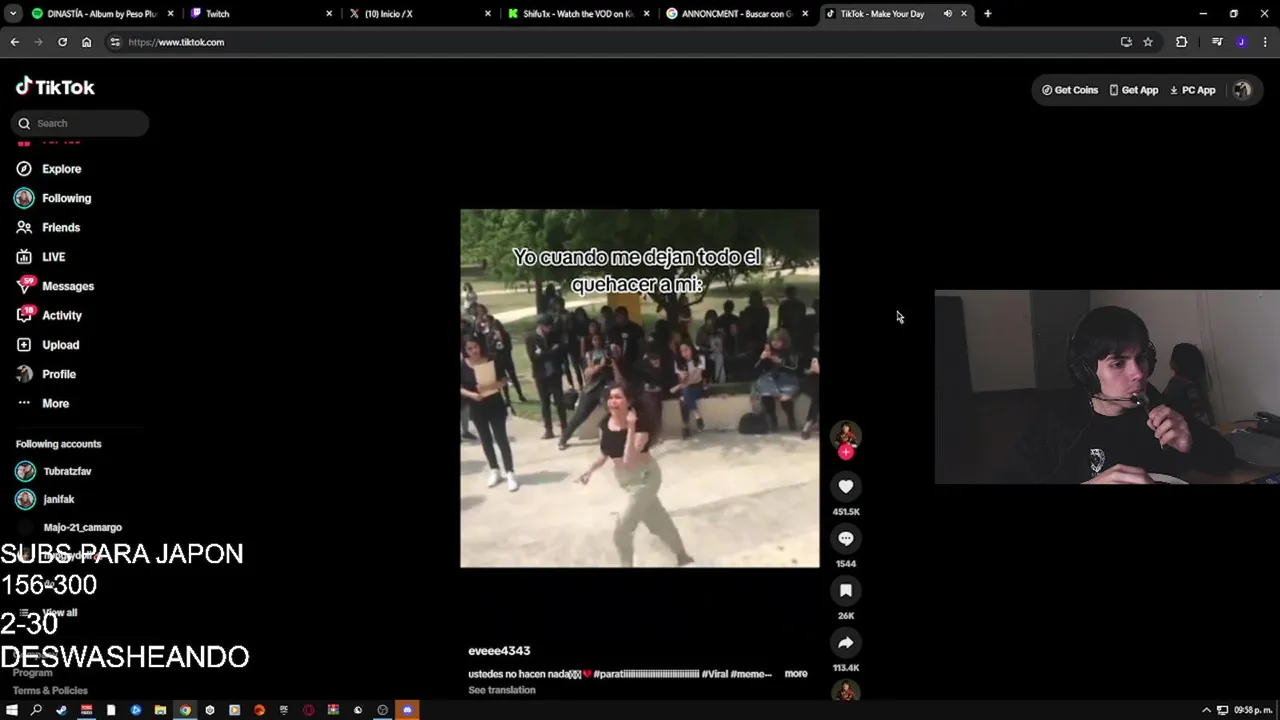Bookmark this page with the star
The image size is (1280, 720).
(1148, 42)
